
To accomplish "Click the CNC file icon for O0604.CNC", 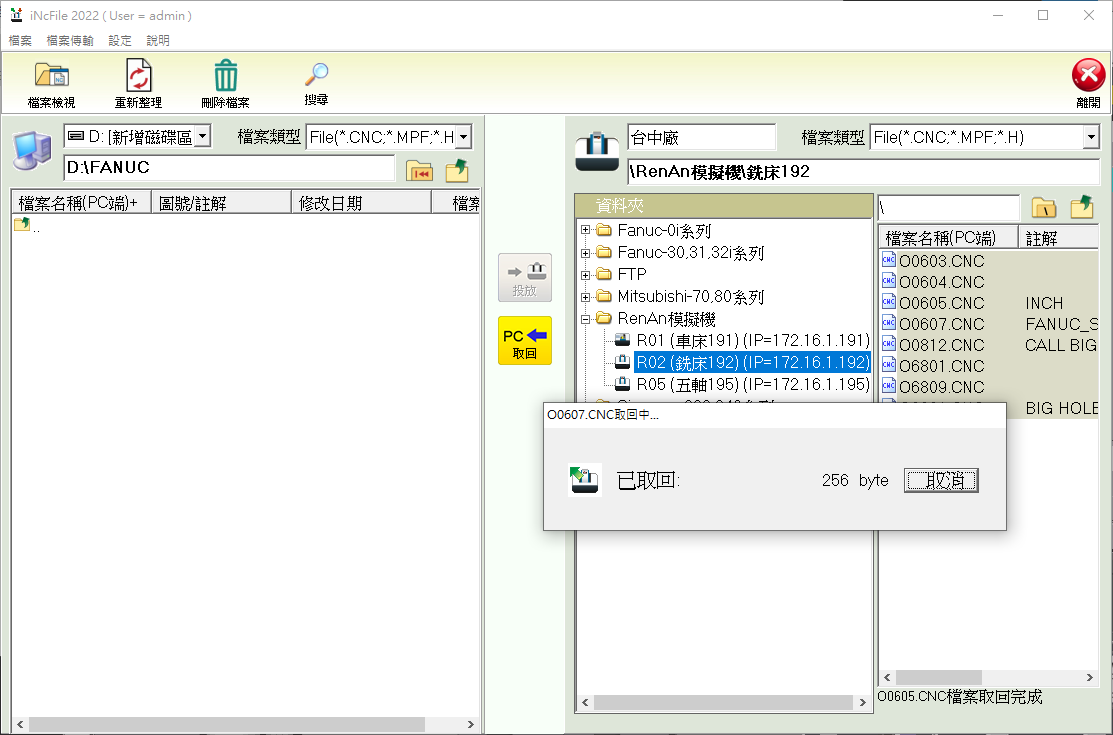I will (889, 281).
